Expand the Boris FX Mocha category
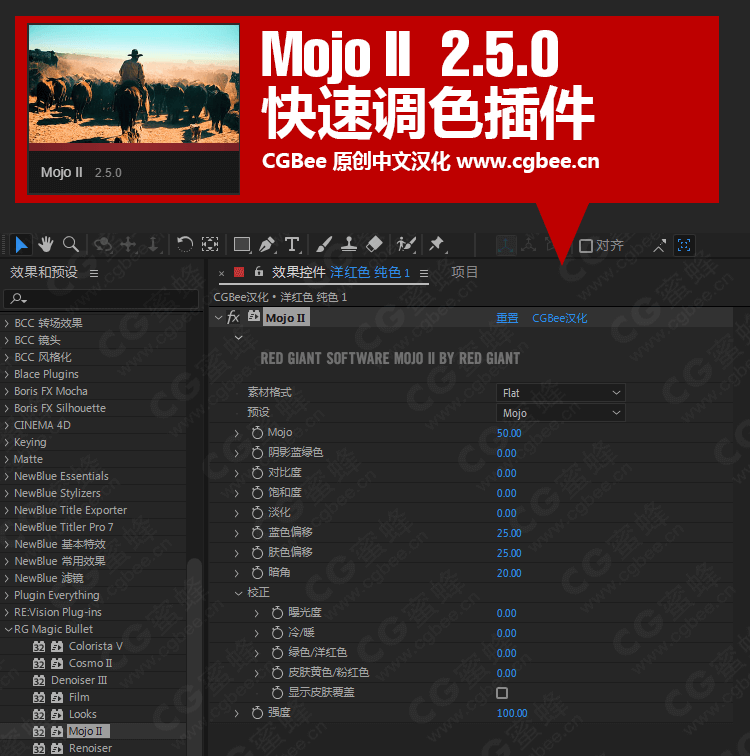This screenshot has height=756, width=750. coord(6,391)
